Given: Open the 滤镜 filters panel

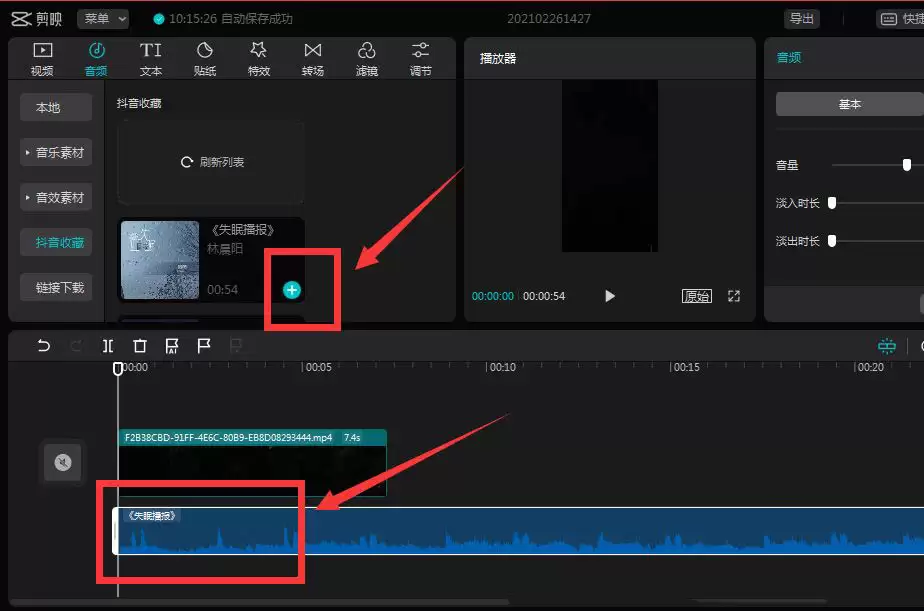Looking at the screenshot, I should point(366,57).
